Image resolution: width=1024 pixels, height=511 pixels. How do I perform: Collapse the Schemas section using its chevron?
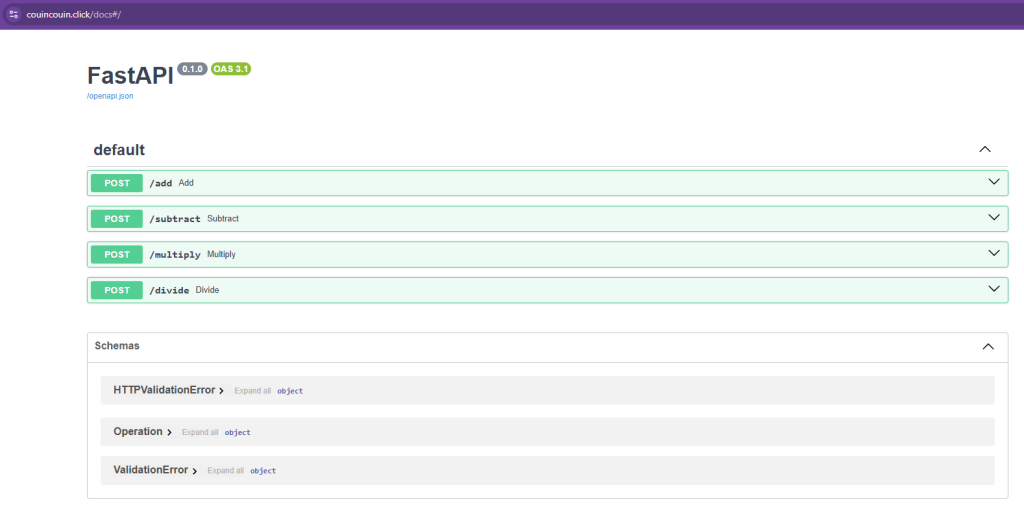tap(987, 346)
